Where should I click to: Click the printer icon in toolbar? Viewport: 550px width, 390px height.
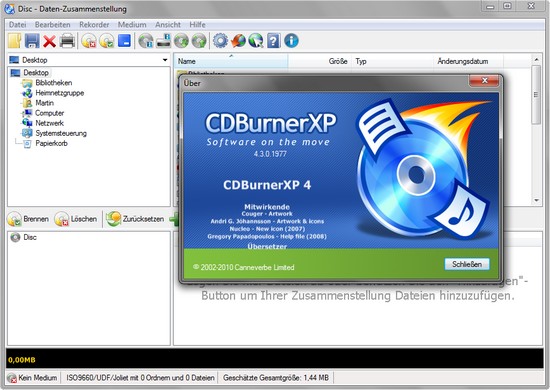[x=67, y=41]
